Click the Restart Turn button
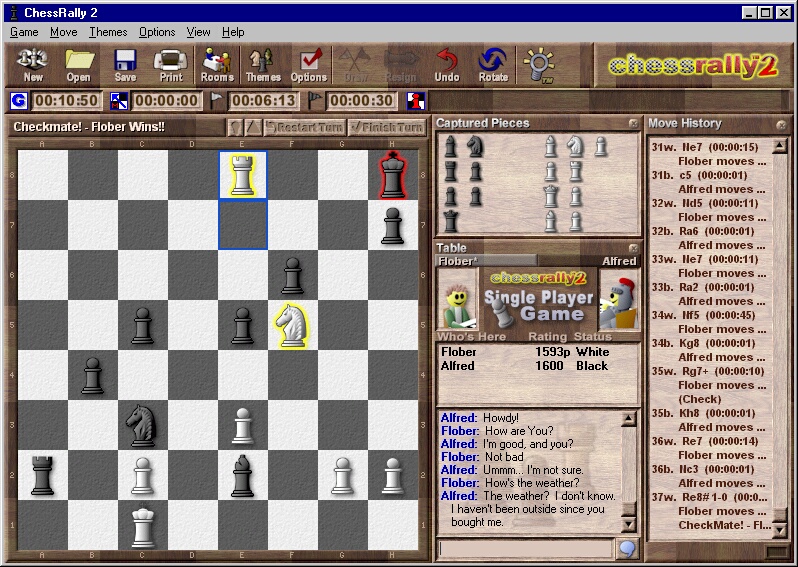798x567 pixels. coord(305,127)
